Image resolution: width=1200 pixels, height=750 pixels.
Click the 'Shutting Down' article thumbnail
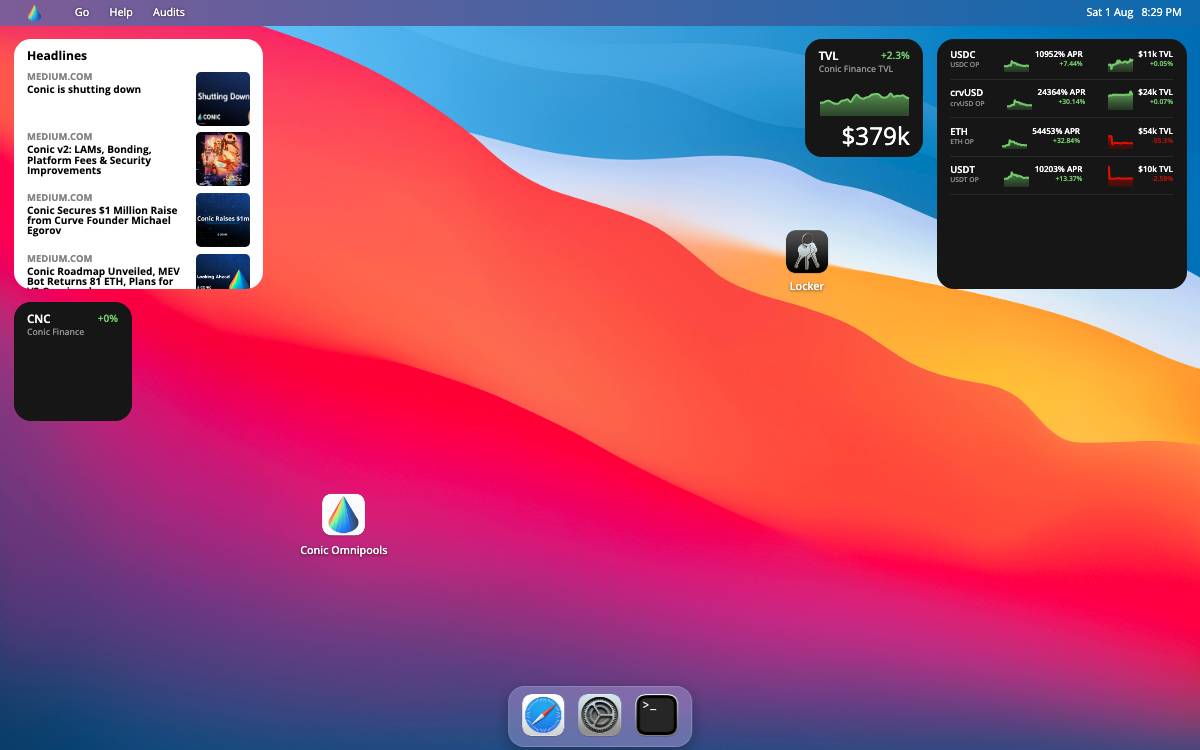point(223,98)
